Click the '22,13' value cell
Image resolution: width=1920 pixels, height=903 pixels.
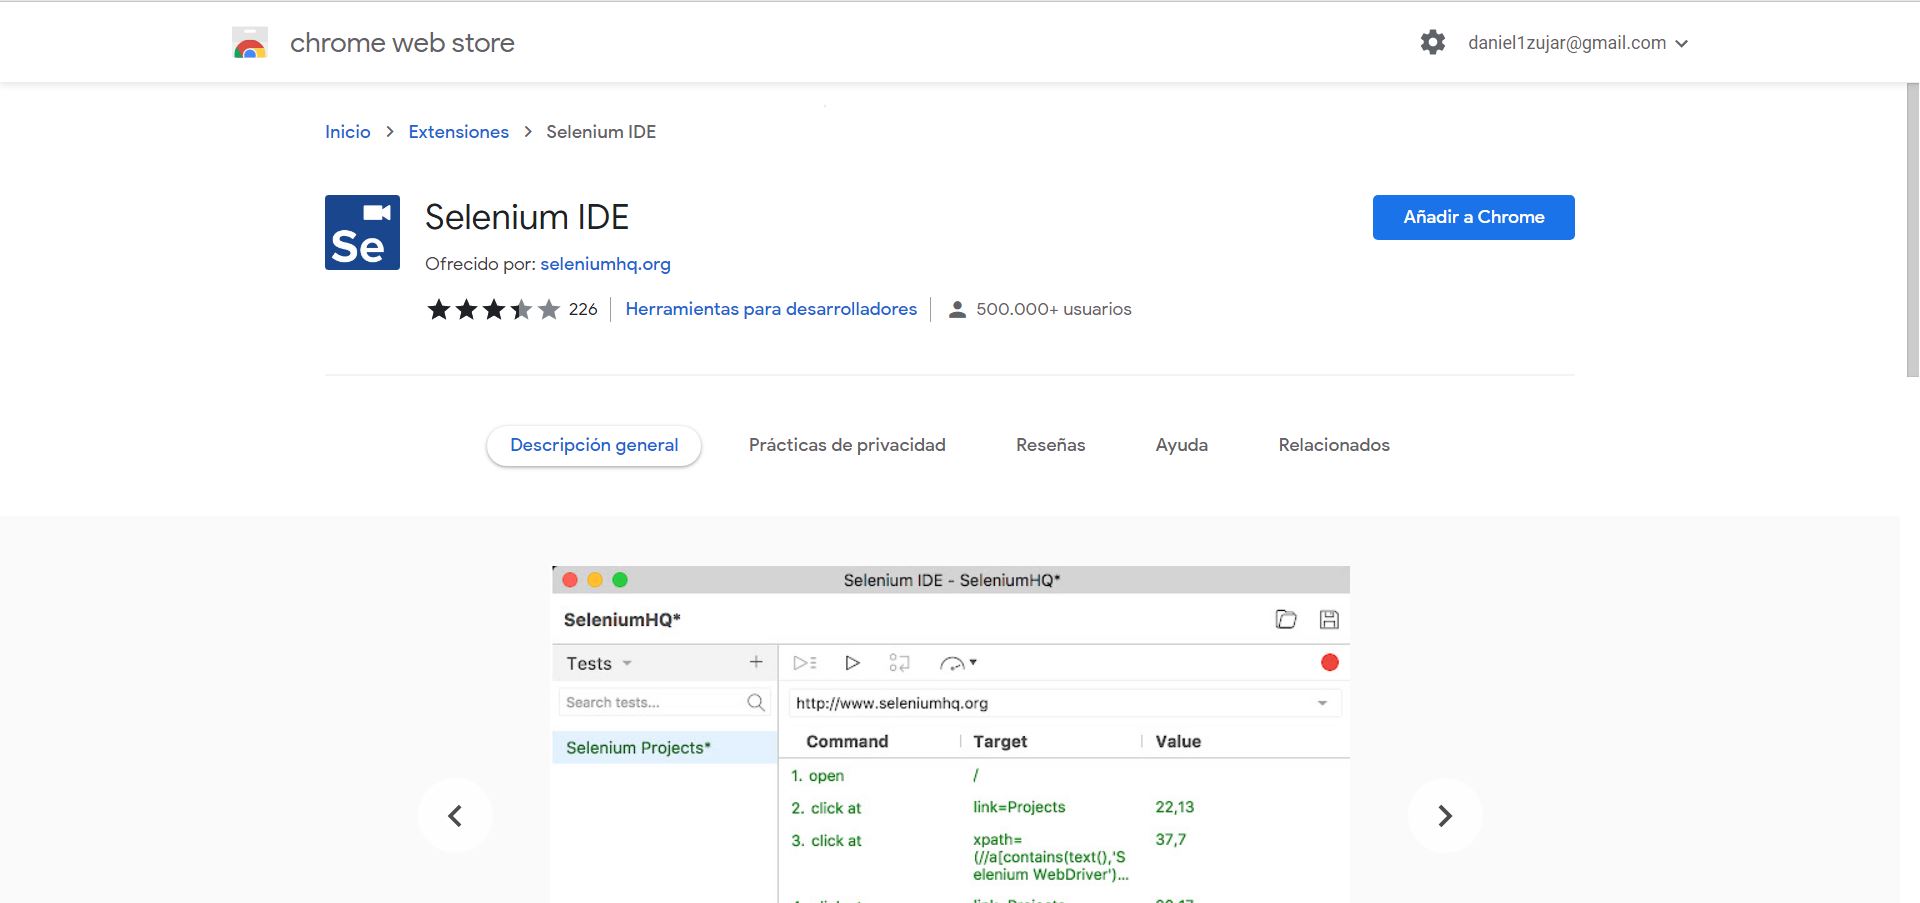1175,807
